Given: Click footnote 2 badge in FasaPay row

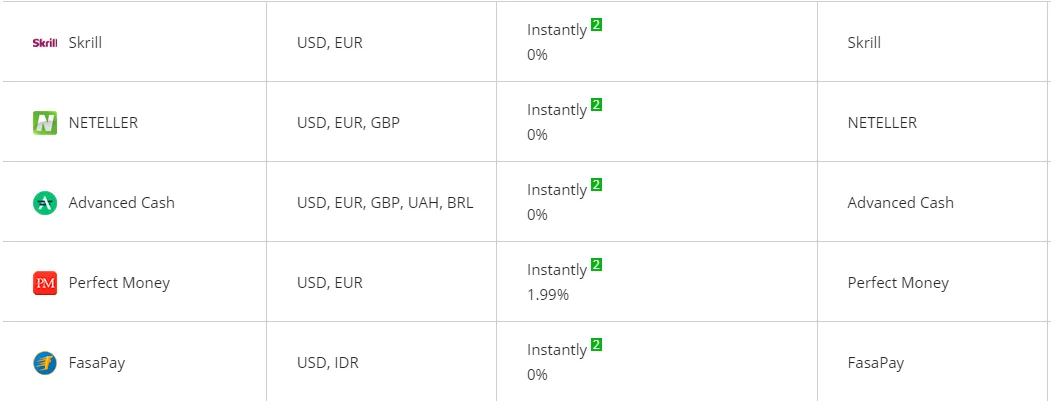Looking at the screenshot, I should click(597, 345).
